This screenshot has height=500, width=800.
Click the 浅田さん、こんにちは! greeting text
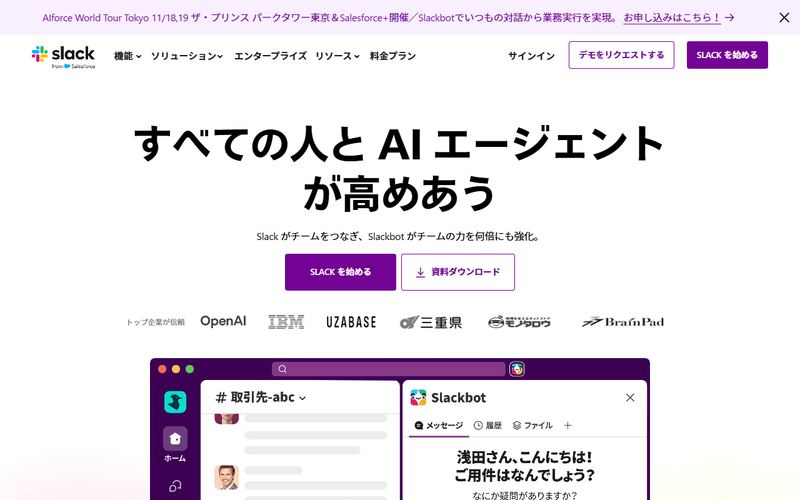(x=524, y=457)
